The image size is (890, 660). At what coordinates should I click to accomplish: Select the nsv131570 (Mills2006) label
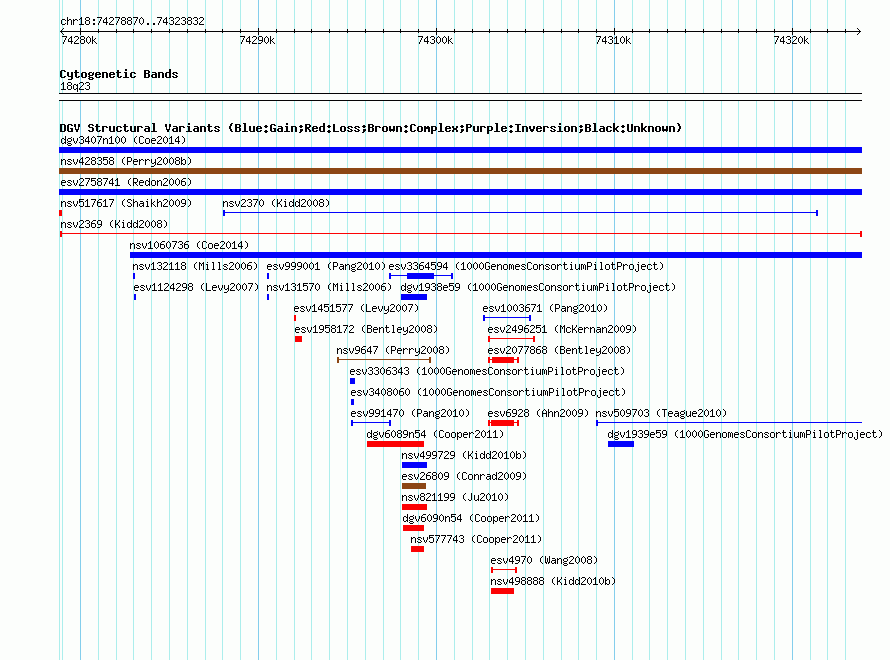point(329,287)
